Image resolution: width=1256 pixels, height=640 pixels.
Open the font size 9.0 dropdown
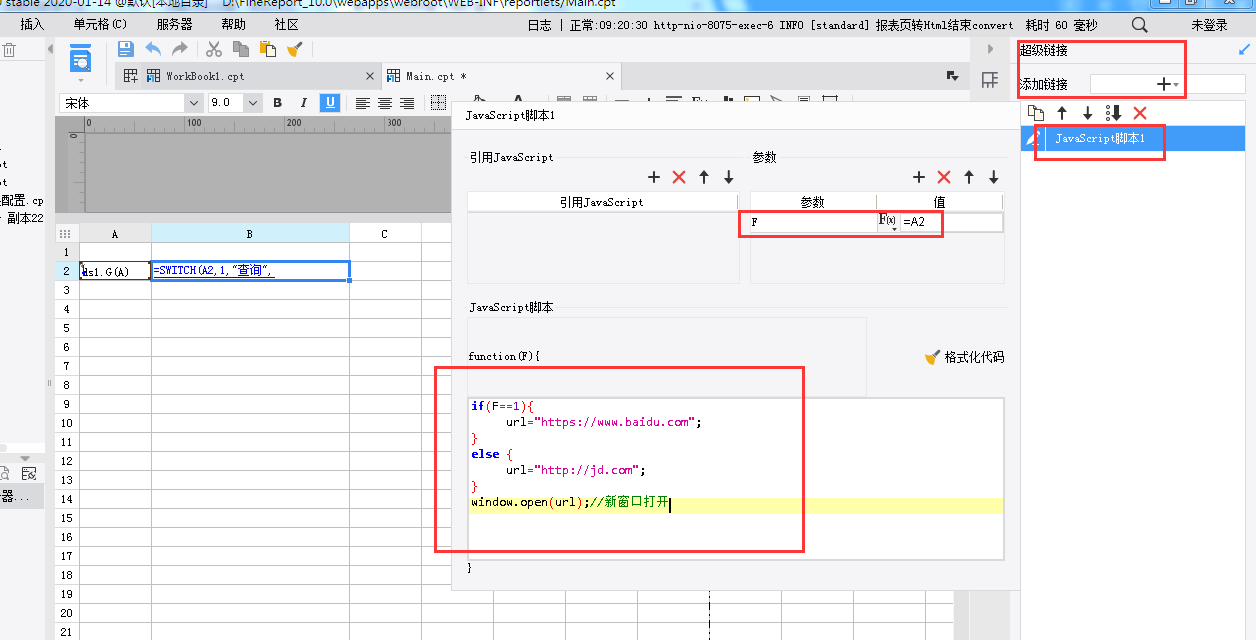coord(252,103)
